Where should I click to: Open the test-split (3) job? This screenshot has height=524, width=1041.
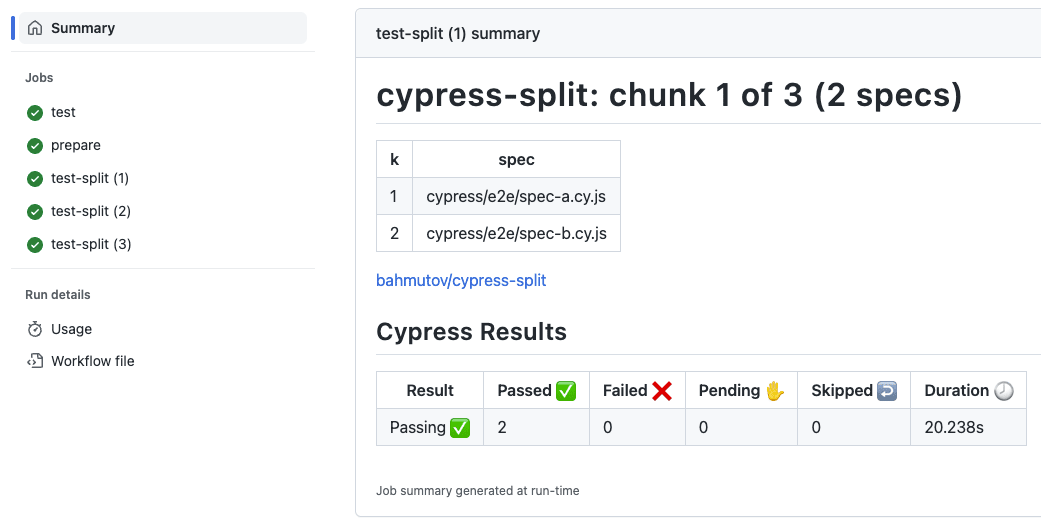point(91,244)
